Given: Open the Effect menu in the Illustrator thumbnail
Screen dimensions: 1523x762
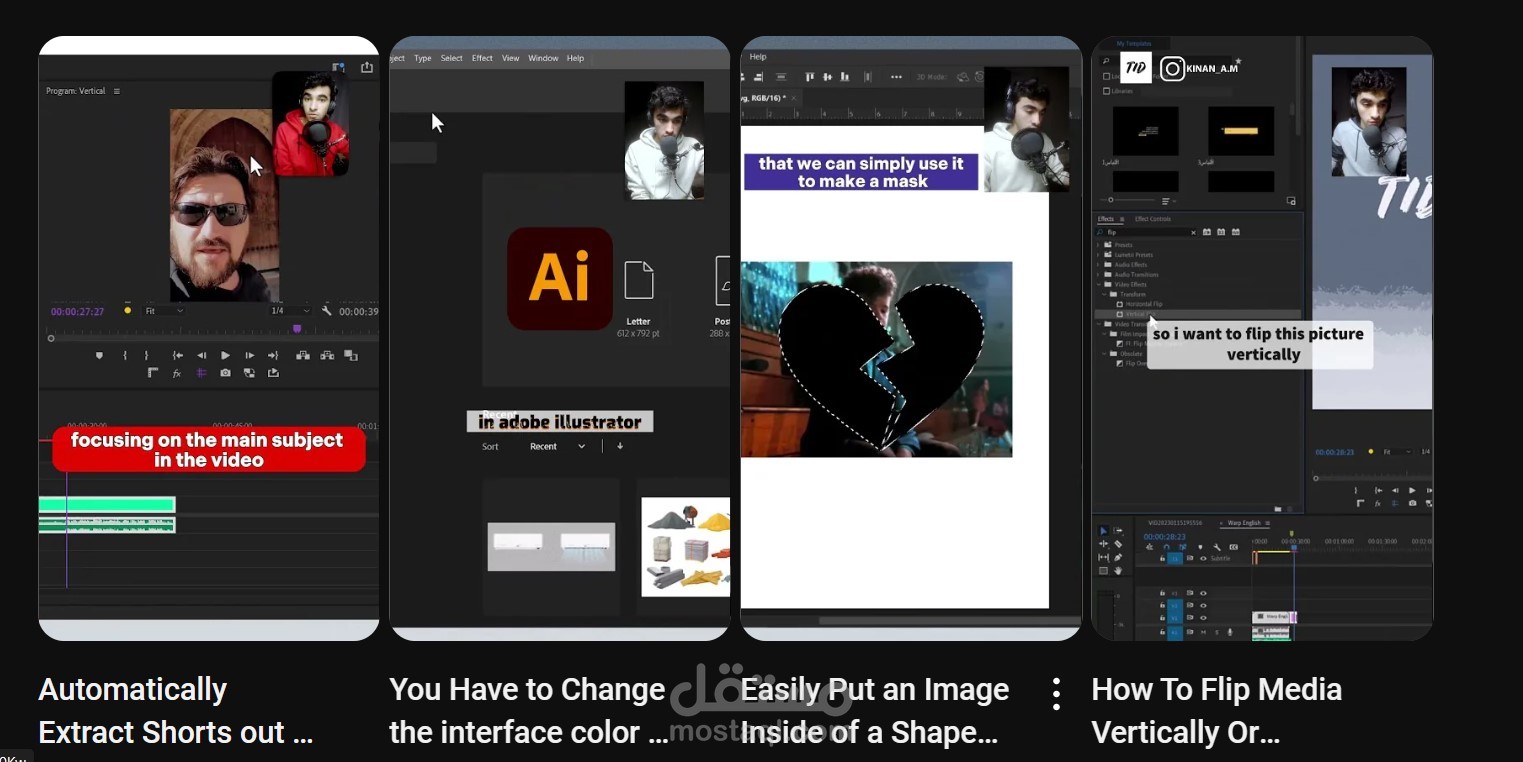Looking at the screenshot, I should tap(482, 58).
